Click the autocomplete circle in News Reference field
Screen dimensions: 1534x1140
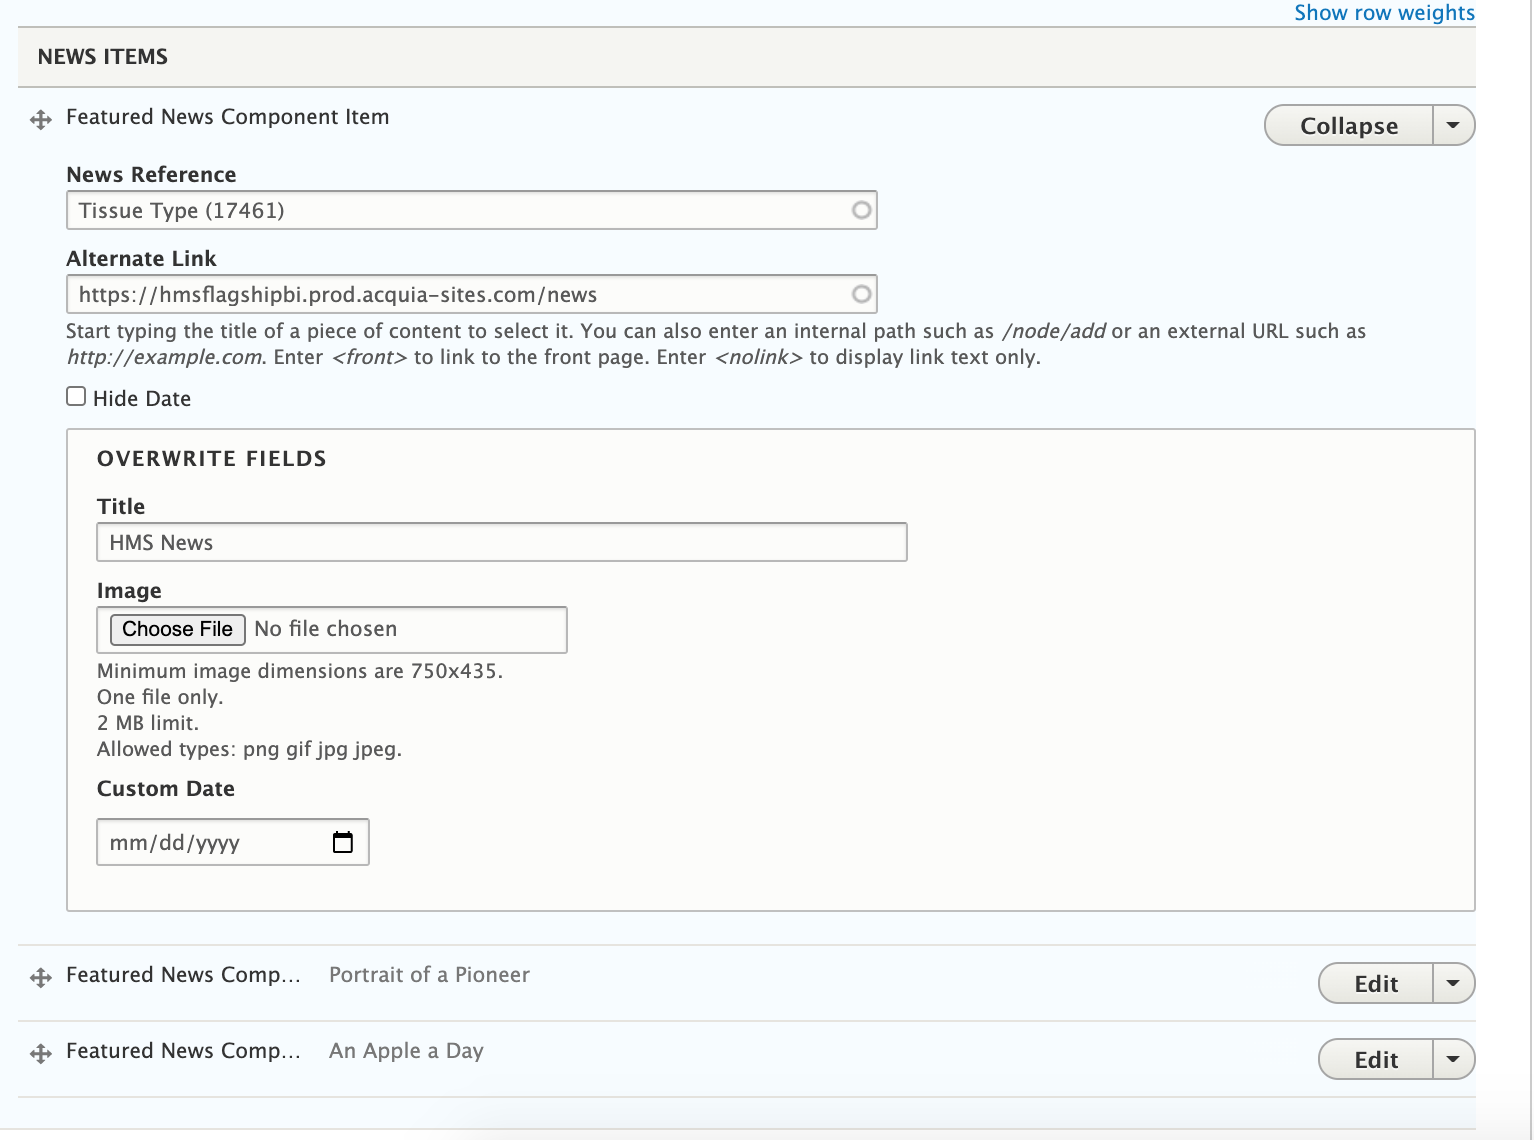pyautogui.click(x=861, y=210)
